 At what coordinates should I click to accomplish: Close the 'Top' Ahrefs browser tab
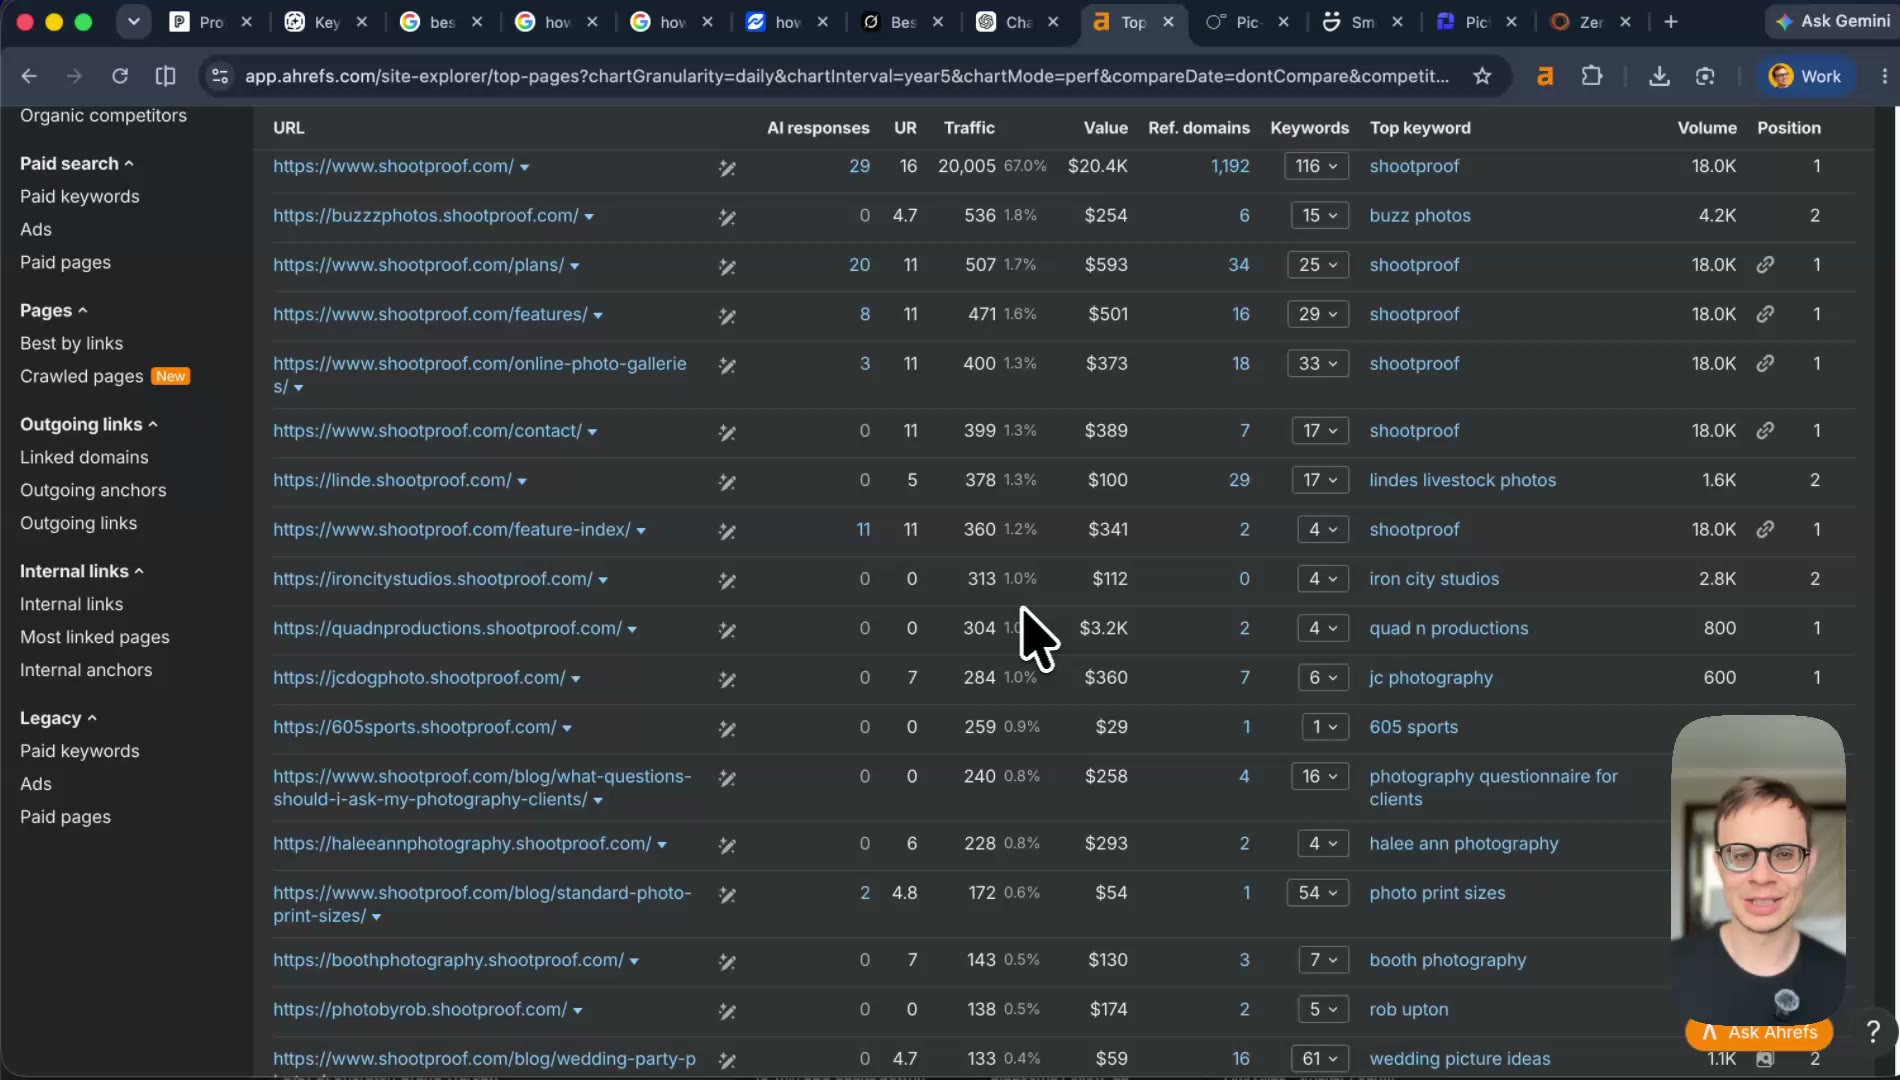1168,22
